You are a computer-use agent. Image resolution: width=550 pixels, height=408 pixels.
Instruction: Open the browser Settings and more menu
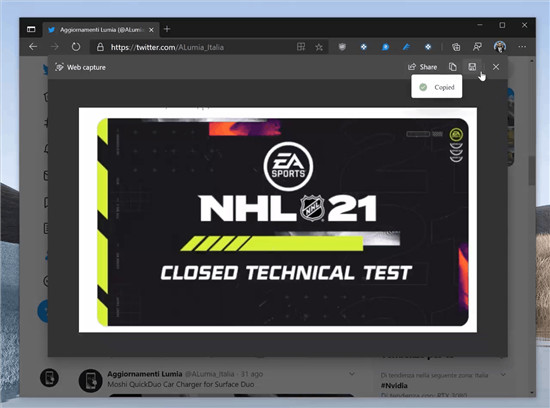point(522,47)
